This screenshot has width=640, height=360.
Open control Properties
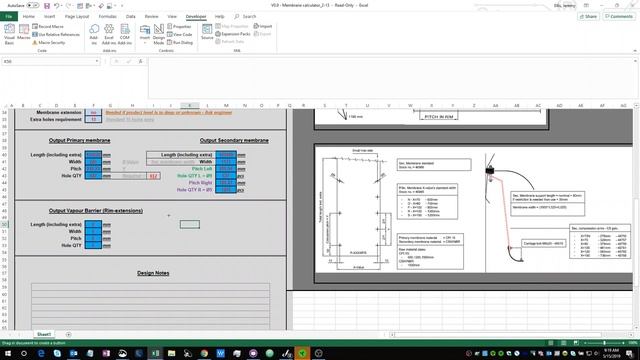179,27
